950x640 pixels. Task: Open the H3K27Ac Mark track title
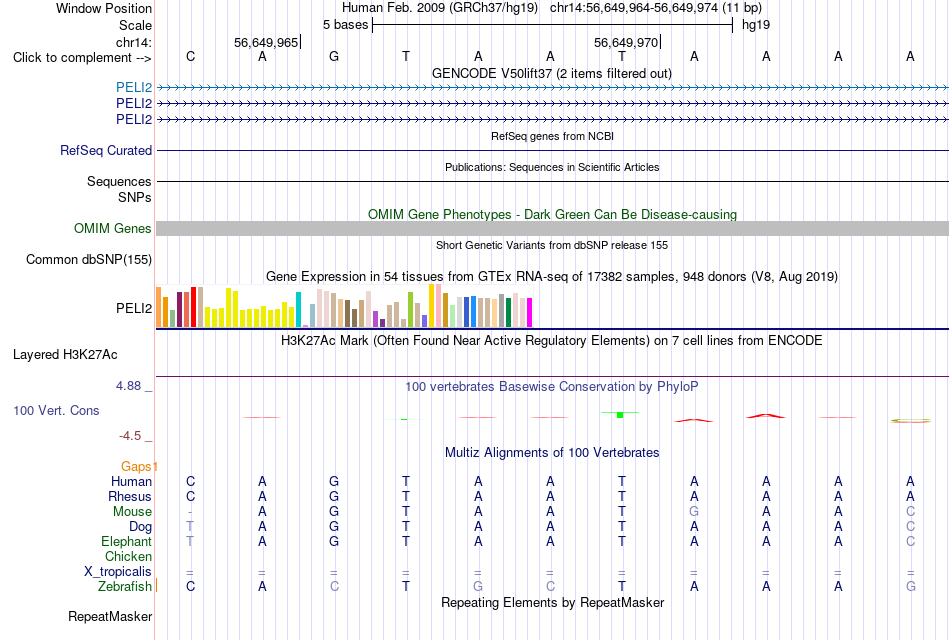tap(552, 341)
